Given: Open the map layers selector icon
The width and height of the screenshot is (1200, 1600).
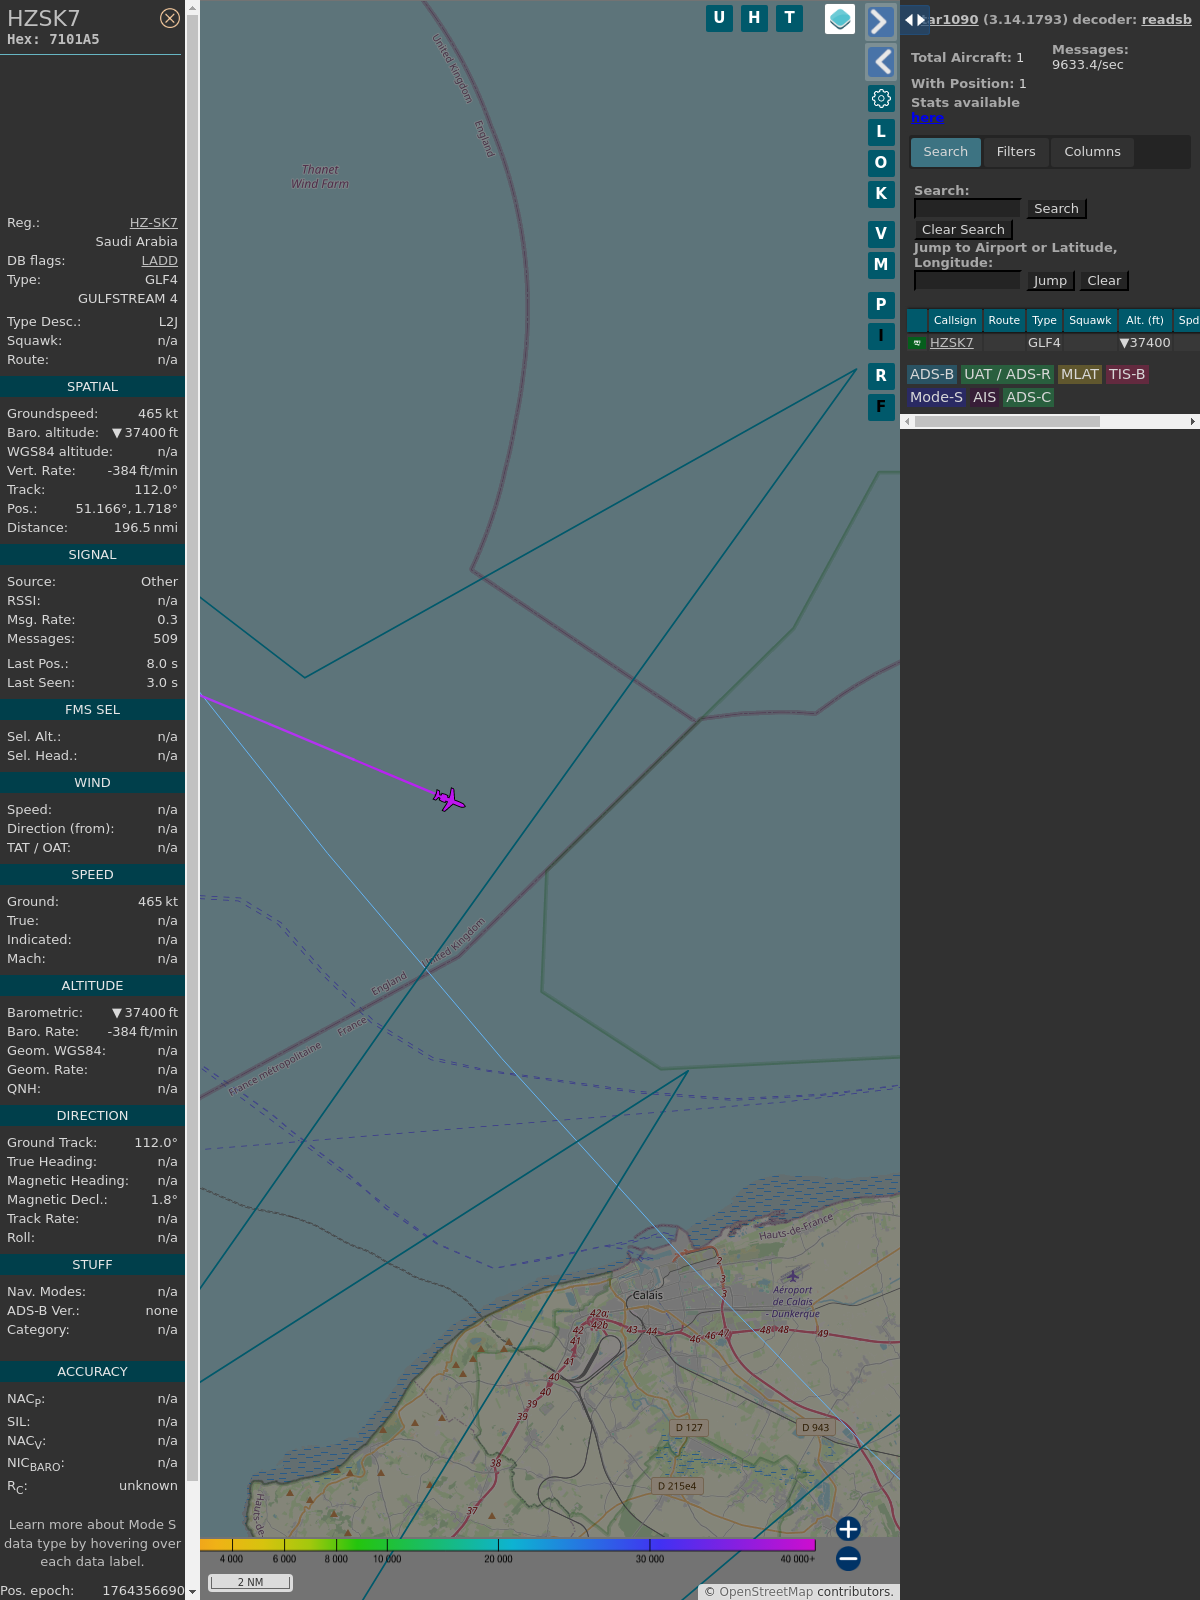Looking at the screenshot, I should click(840, 18).
